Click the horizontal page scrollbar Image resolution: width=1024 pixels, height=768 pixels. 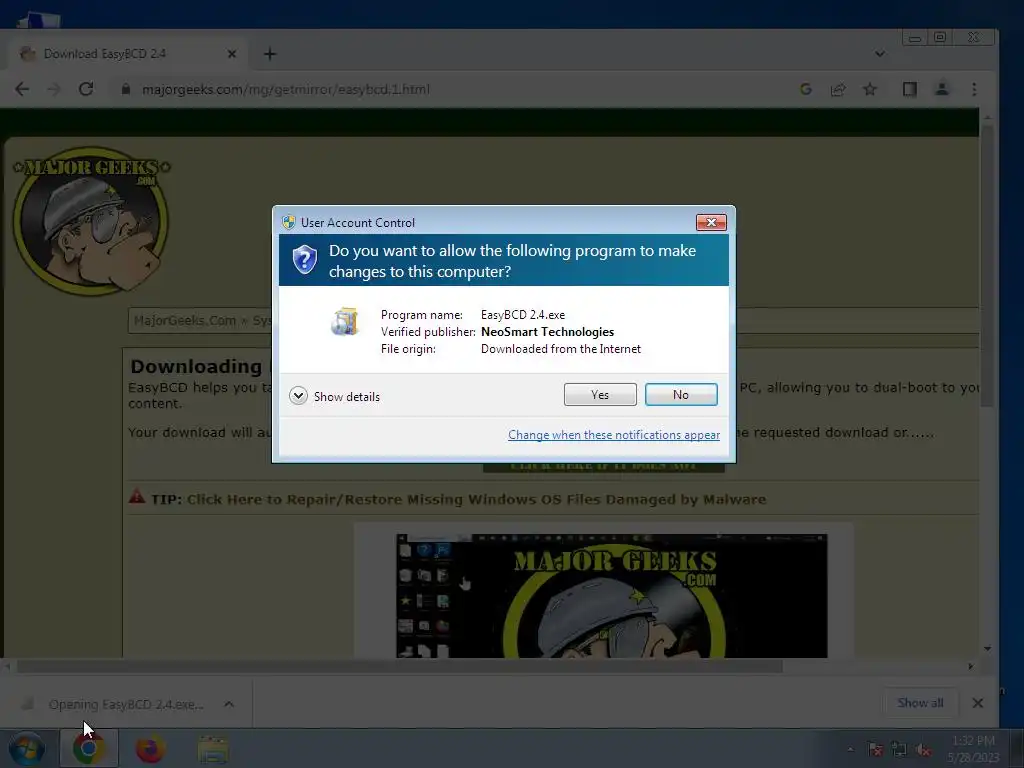tap(400, 667)
